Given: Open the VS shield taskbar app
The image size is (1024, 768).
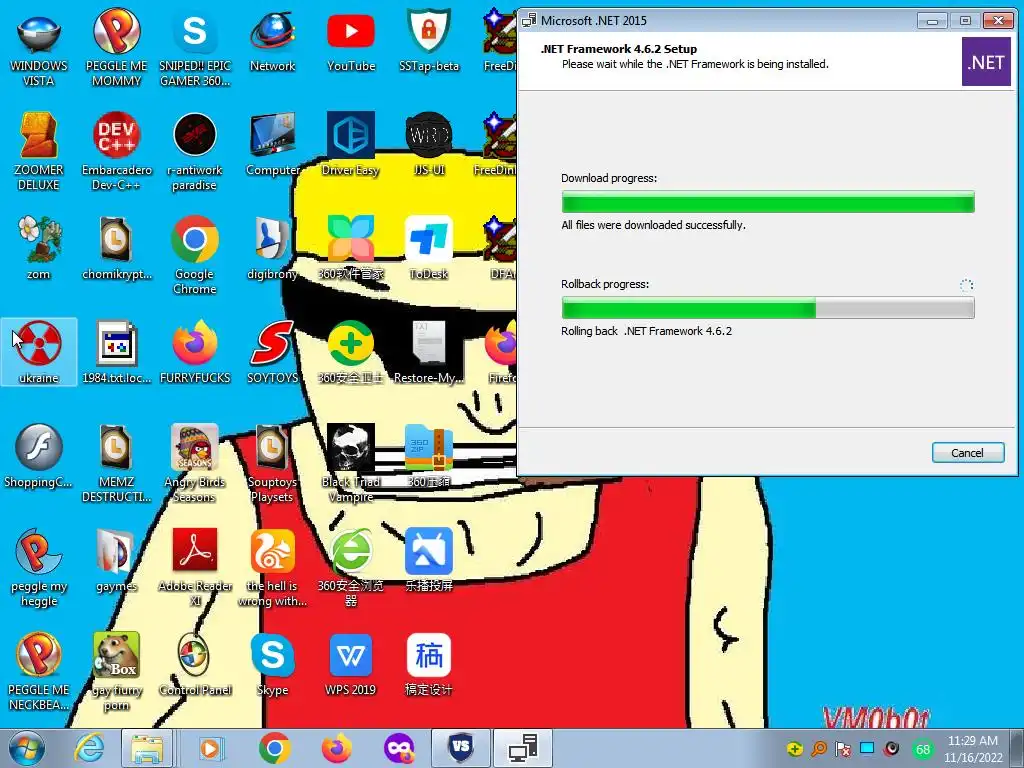Looking at the screenshot, I should pyautogui.click(x=461, y=748).
